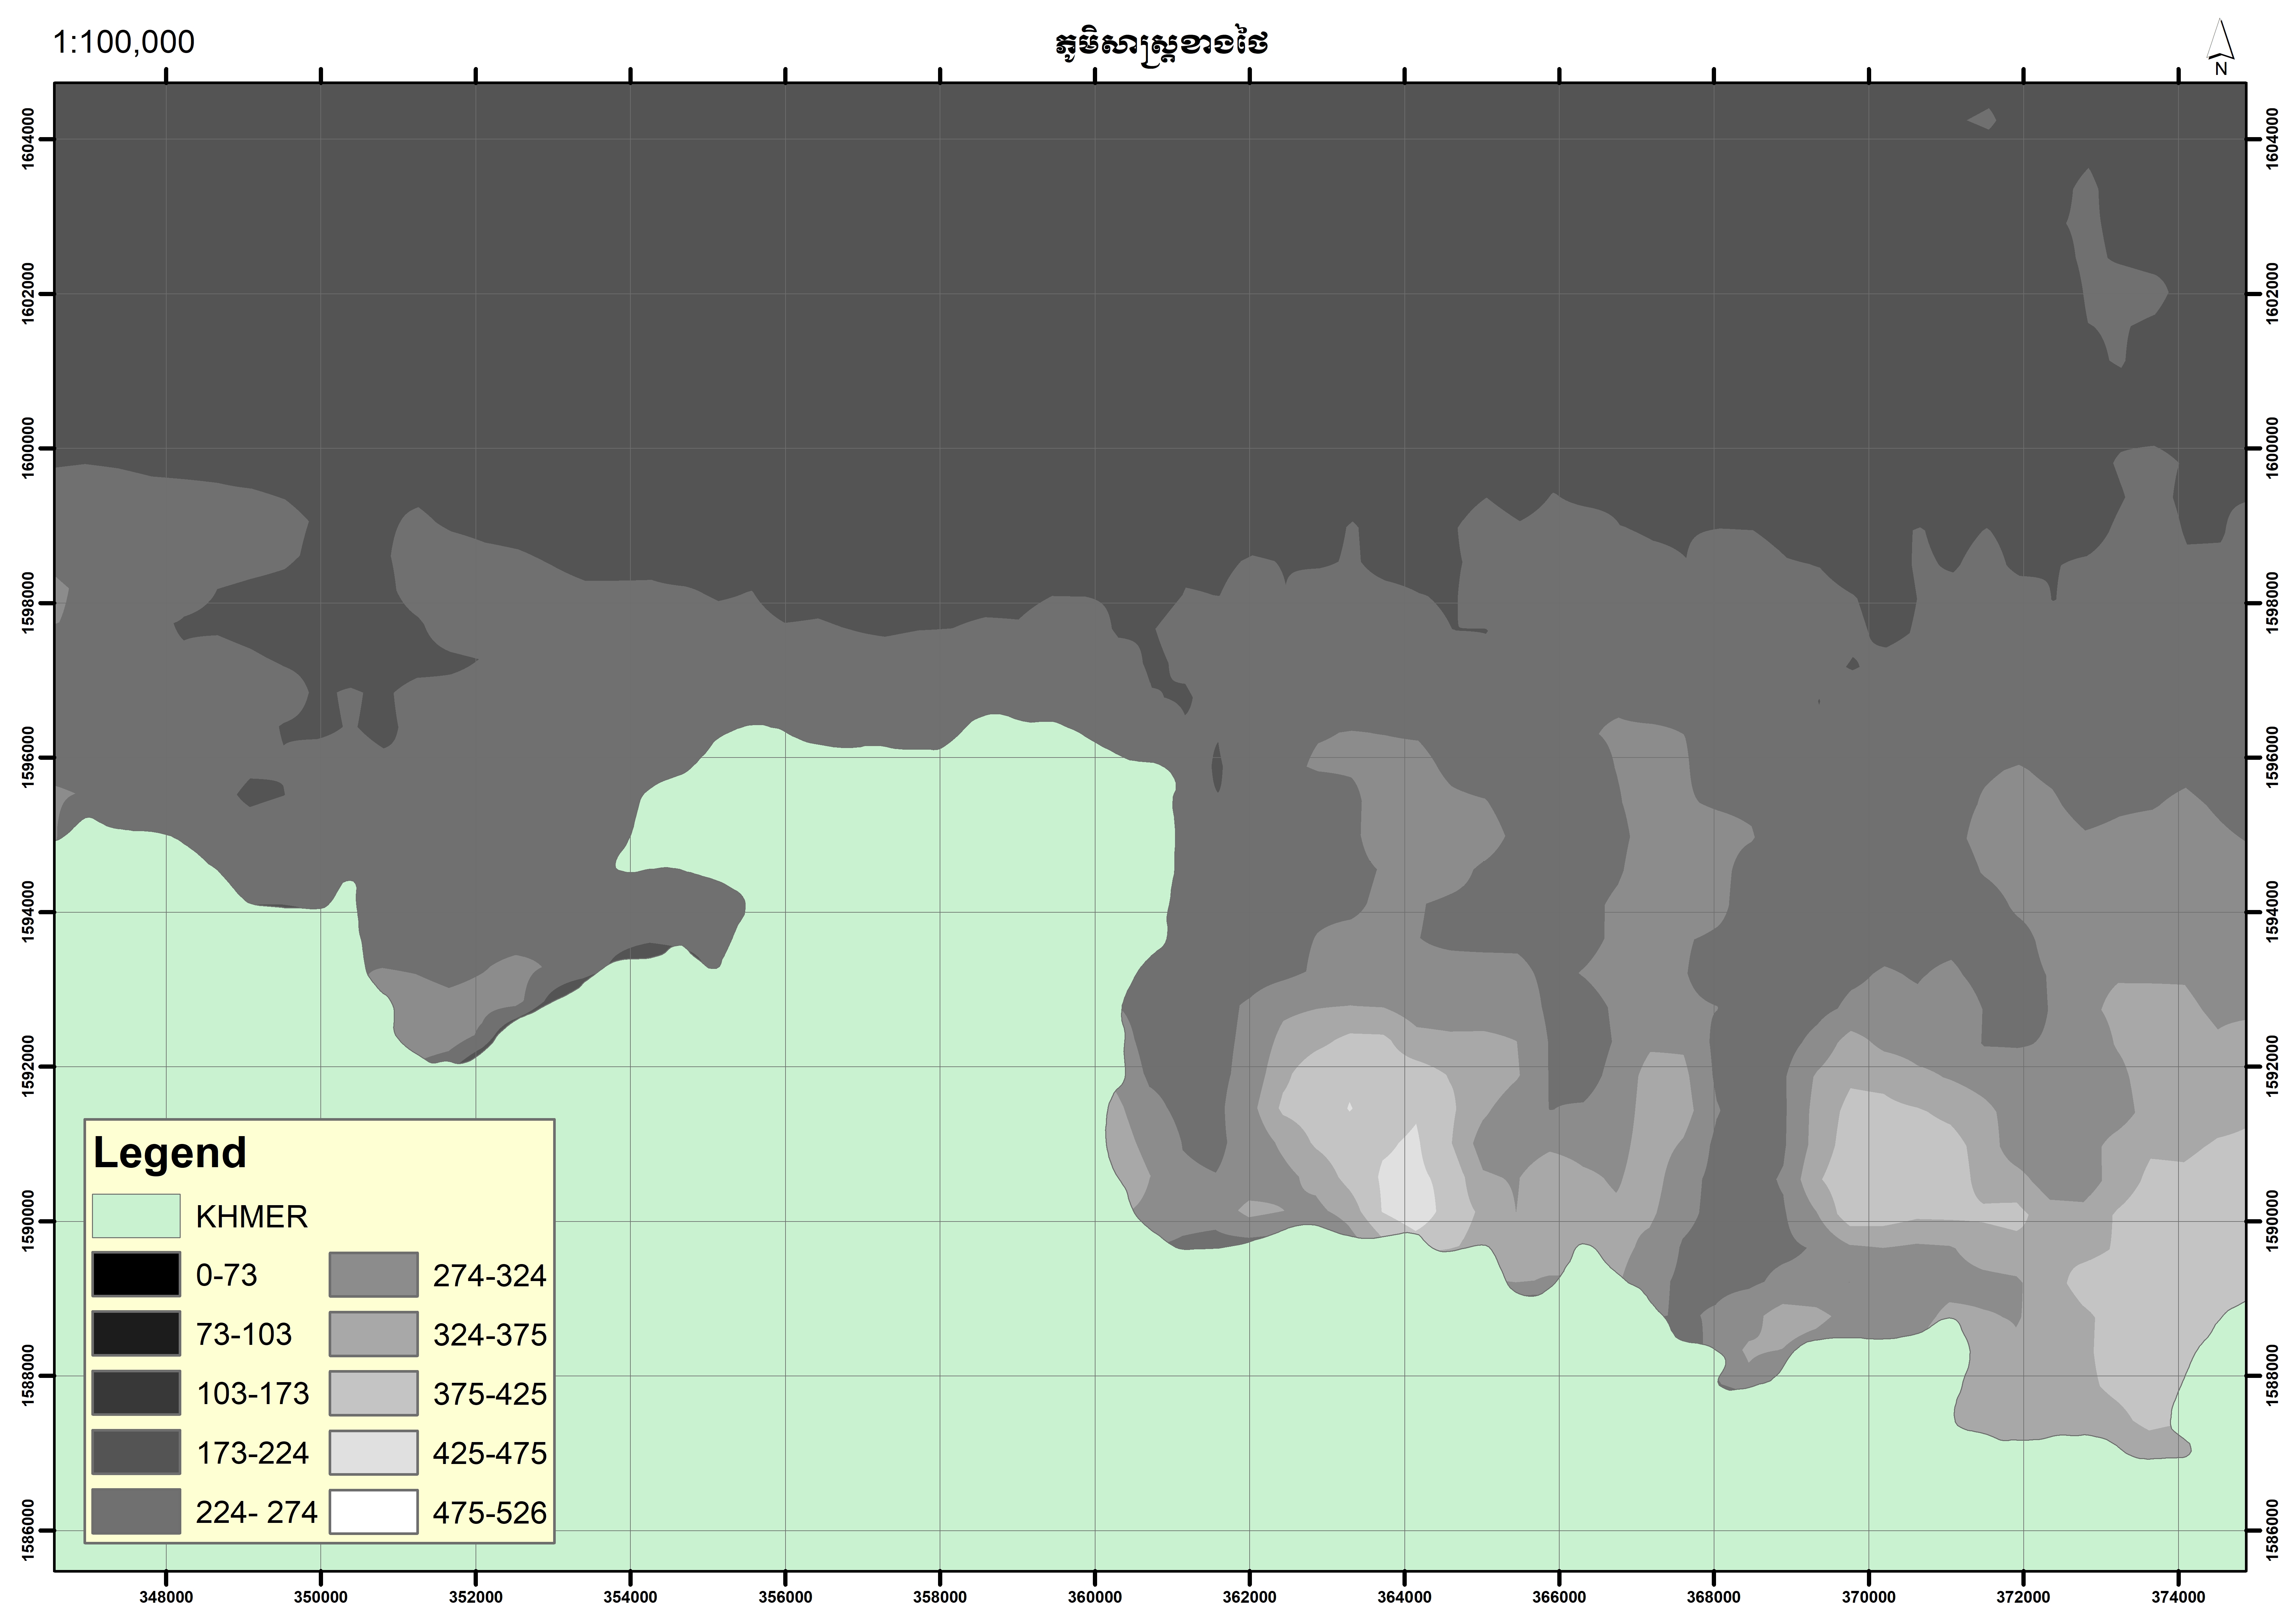Click the right 1590000 northing label
The image size is (2296, 1623).
tap(2272, 1221)
